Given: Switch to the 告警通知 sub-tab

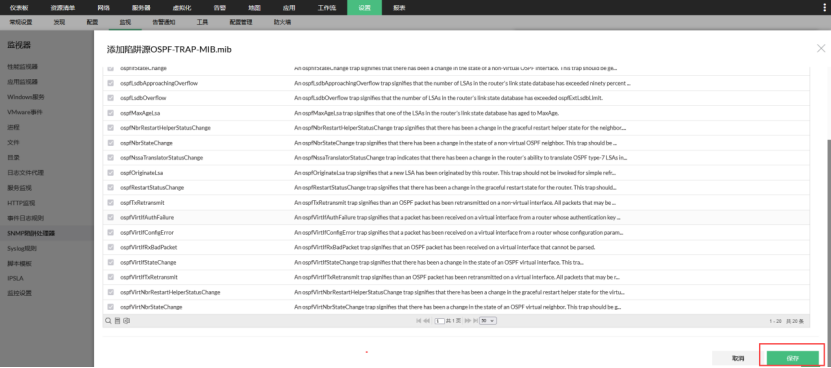Looking at the screenshot, I should (x=163, y=22).
